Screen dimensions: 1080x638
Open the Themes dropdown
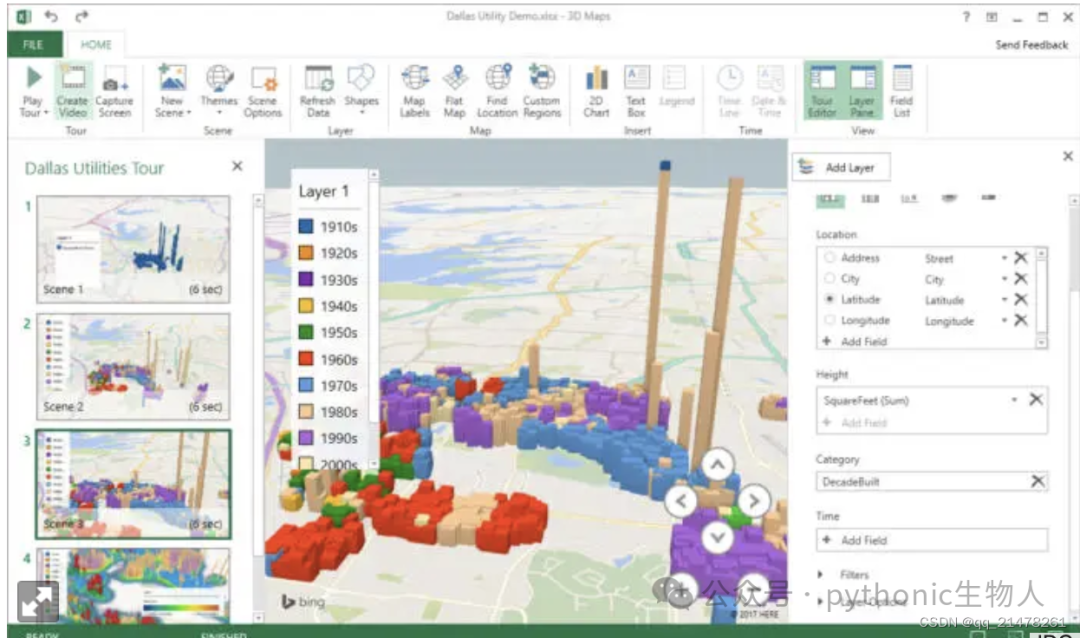coord(219,91)
